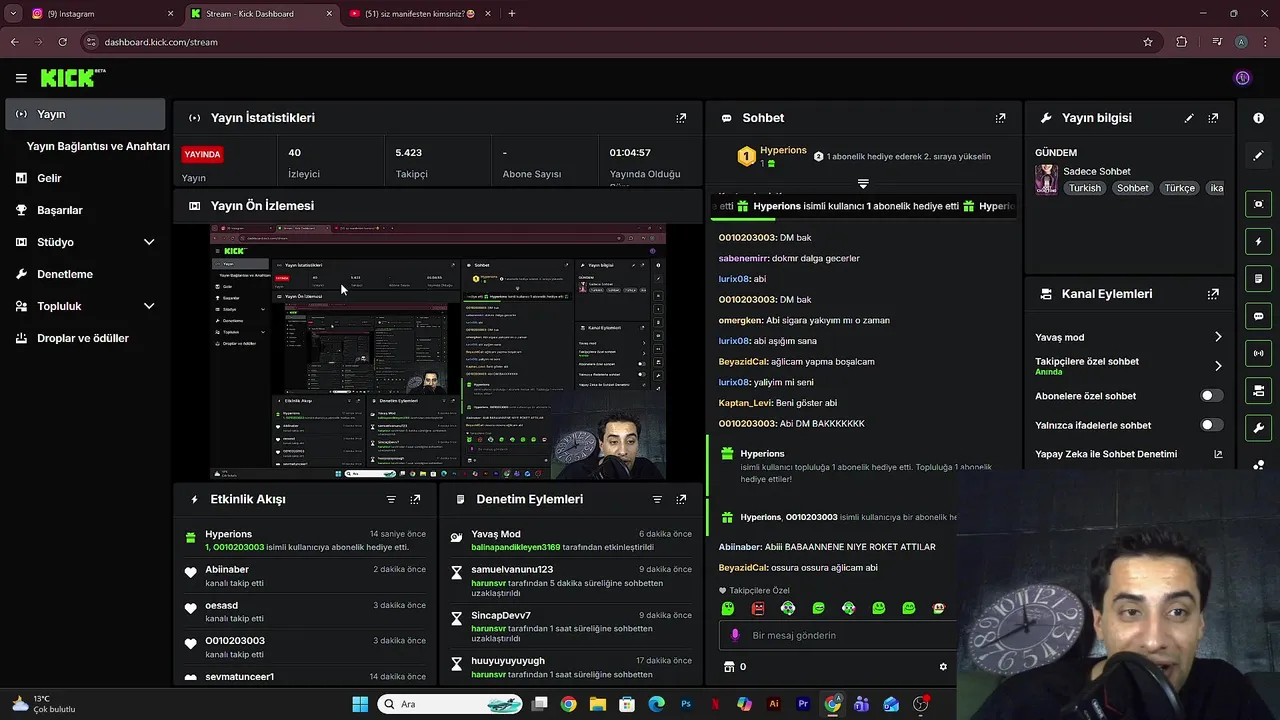Bookmark this page with the star icon
The width and height of the screenshot is (1280, 720).
coord(1148,42)
